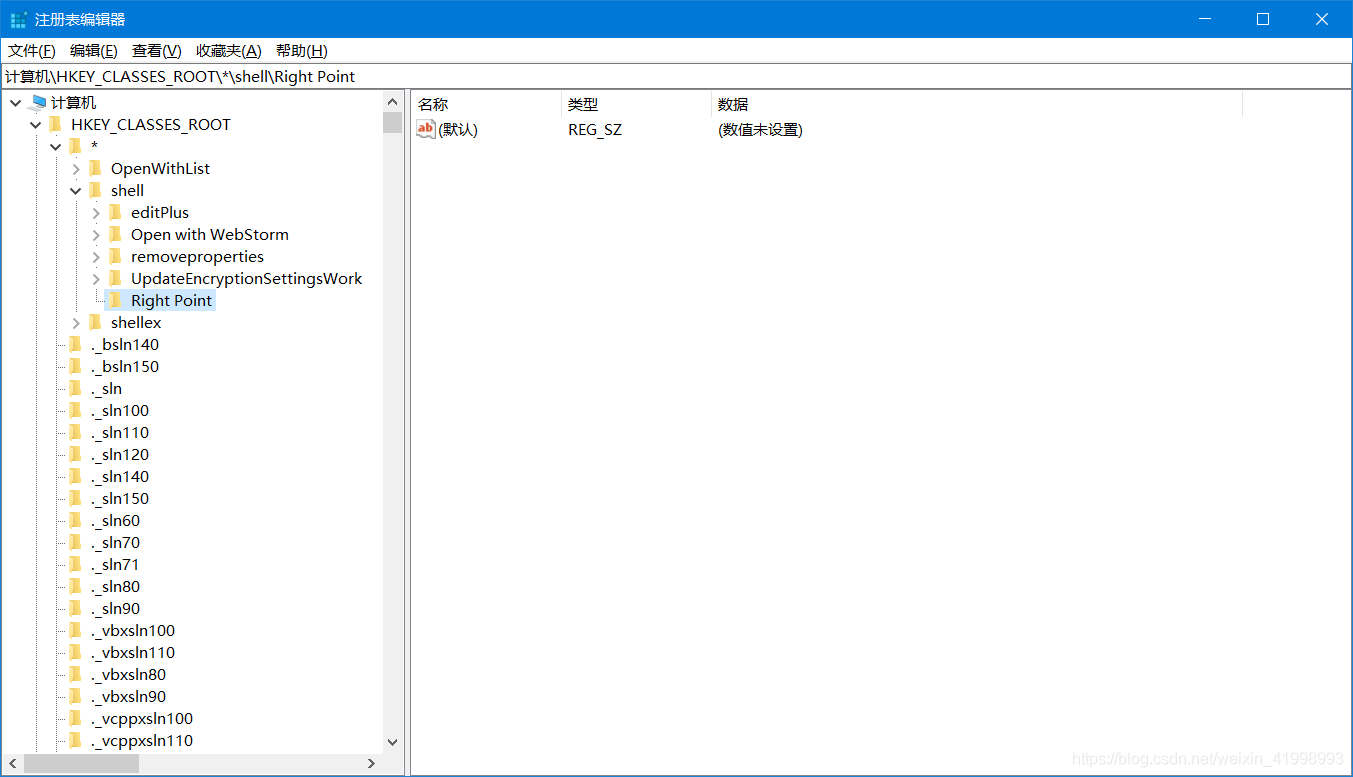Click the tree's horizontal scrollbar thumb
1353x777 pixels.
pos(81,763)
